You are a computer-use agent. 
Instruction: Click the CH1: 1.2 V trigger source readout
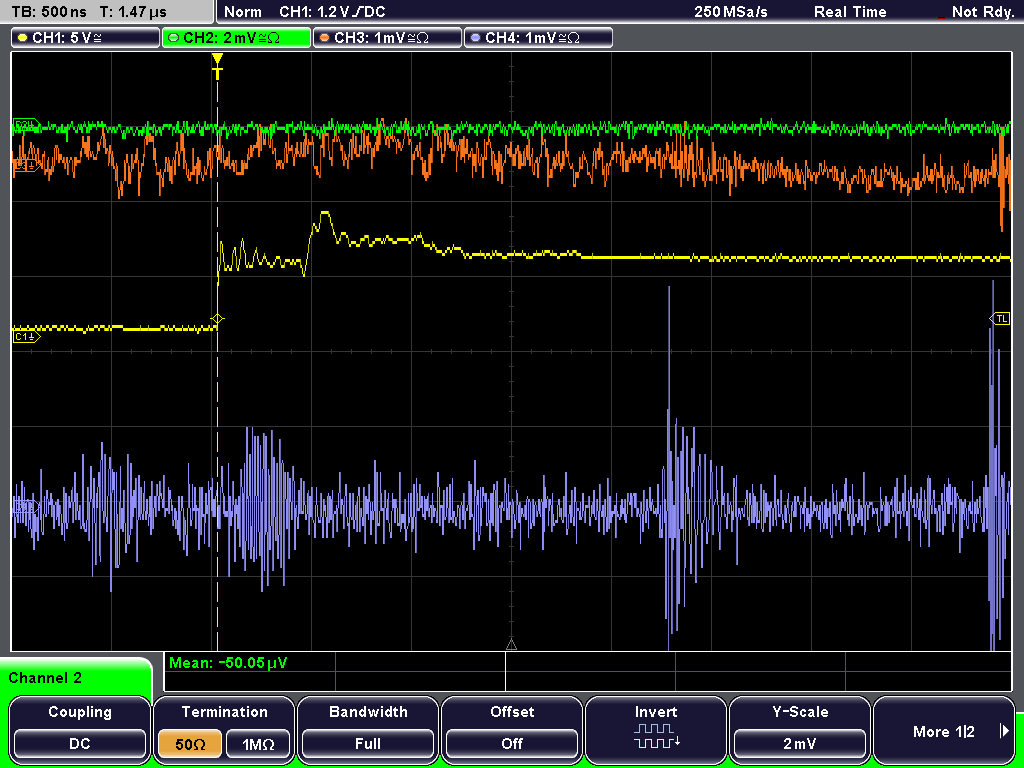332,12
